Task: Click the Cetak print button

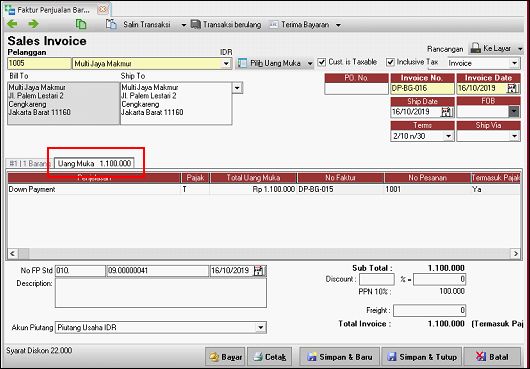Action: (270, 357)
